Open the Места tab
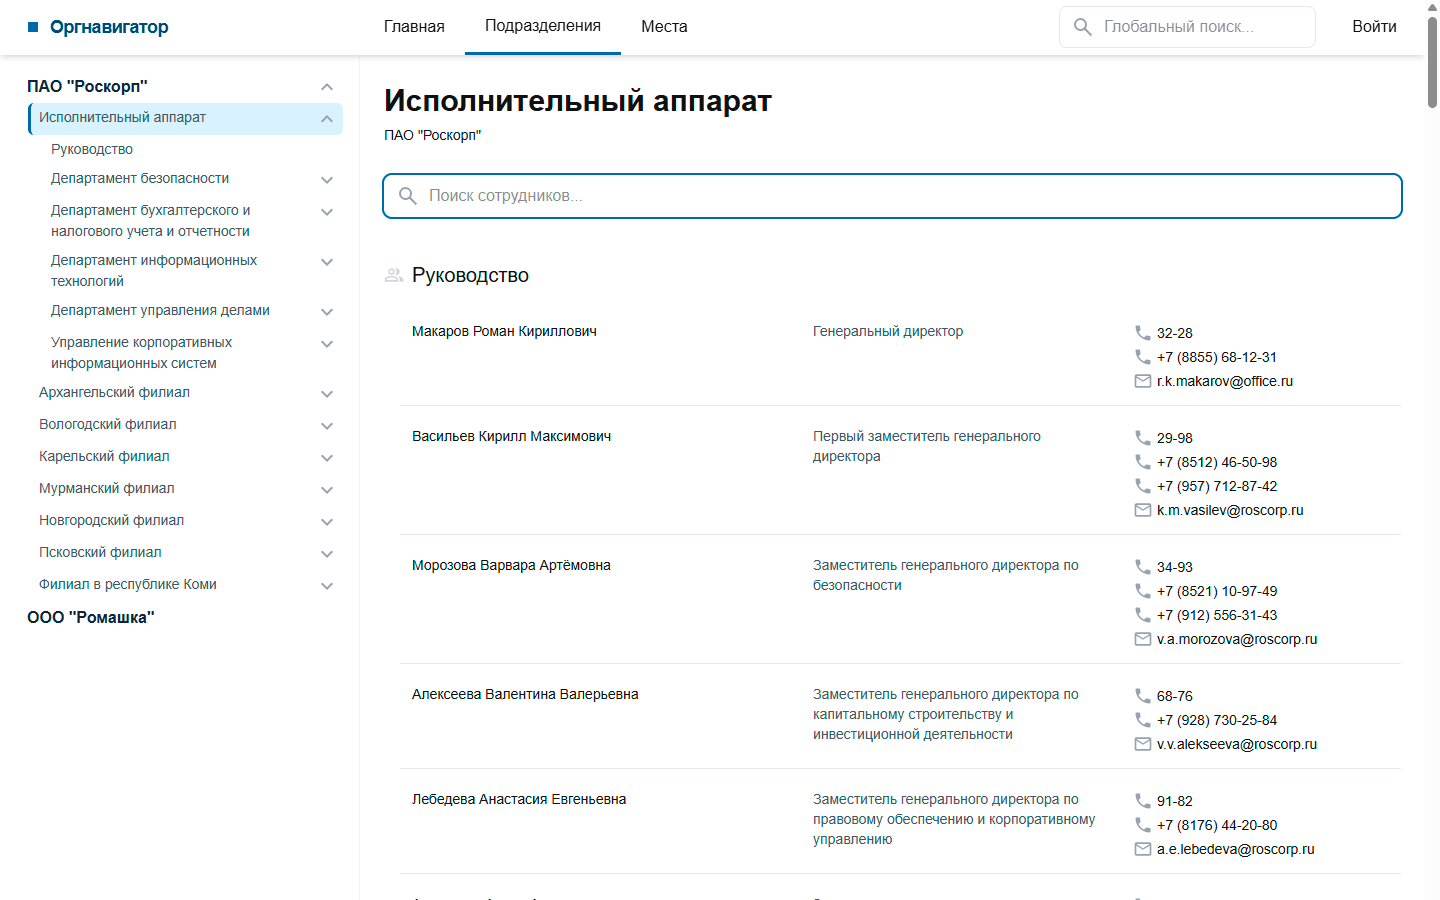The width and height of the screenshot is (1440, 900). coord(664,27)
